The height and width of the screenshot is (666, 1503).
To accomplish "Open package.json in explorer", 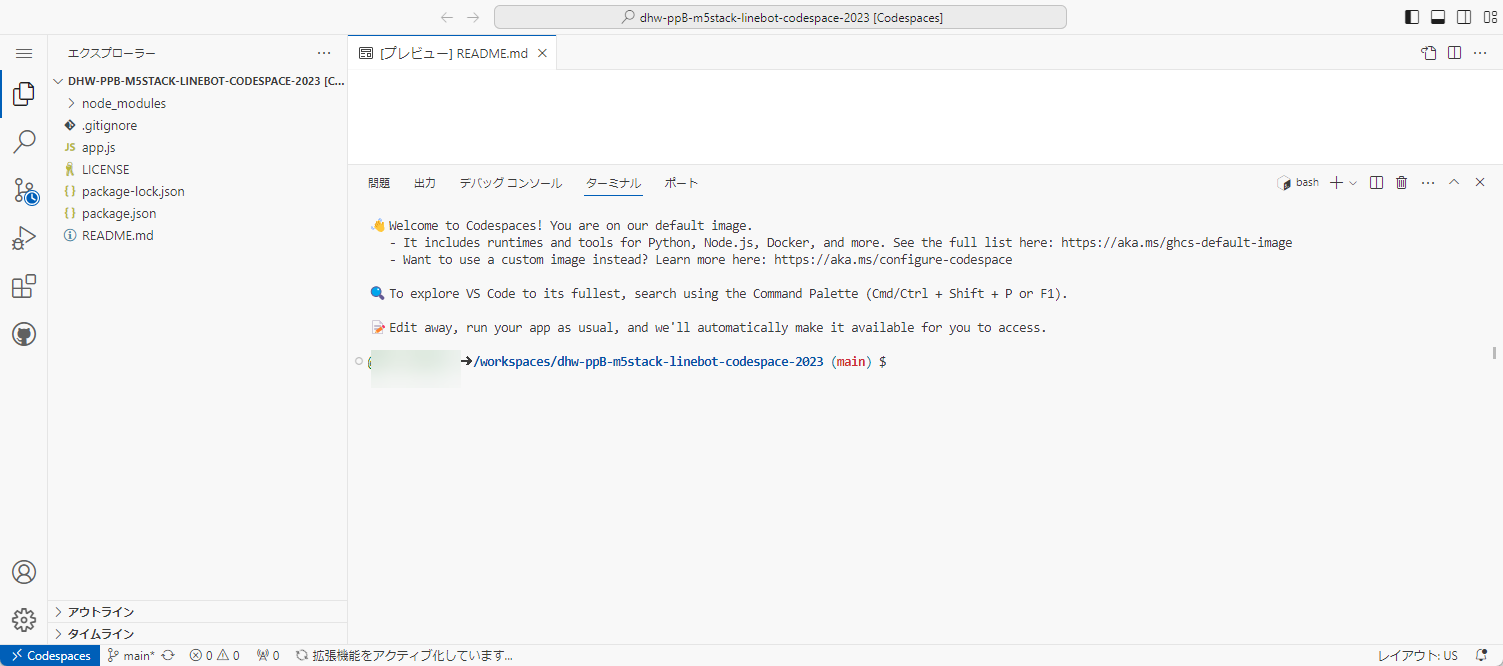I will (198, 213).
